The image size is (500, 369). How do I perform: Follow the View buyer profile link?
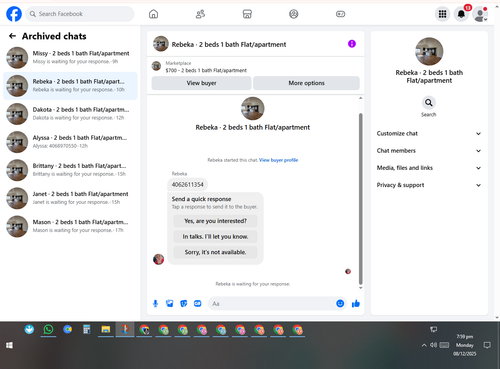point(278,160)
